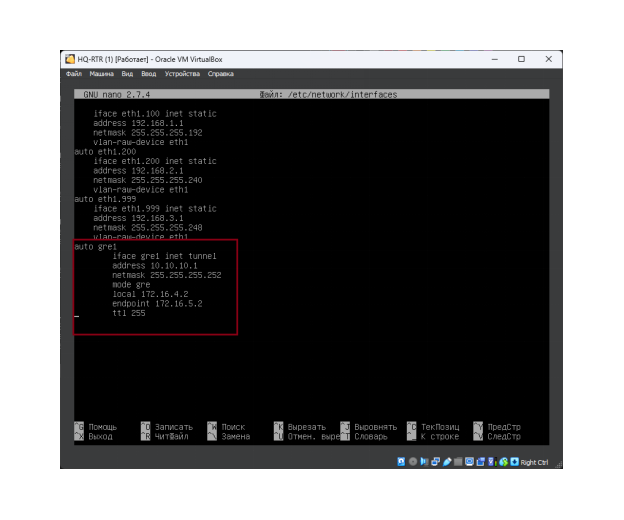This screenshot has height=520, width=624.
Task: Click the line 'netmask 255.255.255.192'
Action: [148, 133]
